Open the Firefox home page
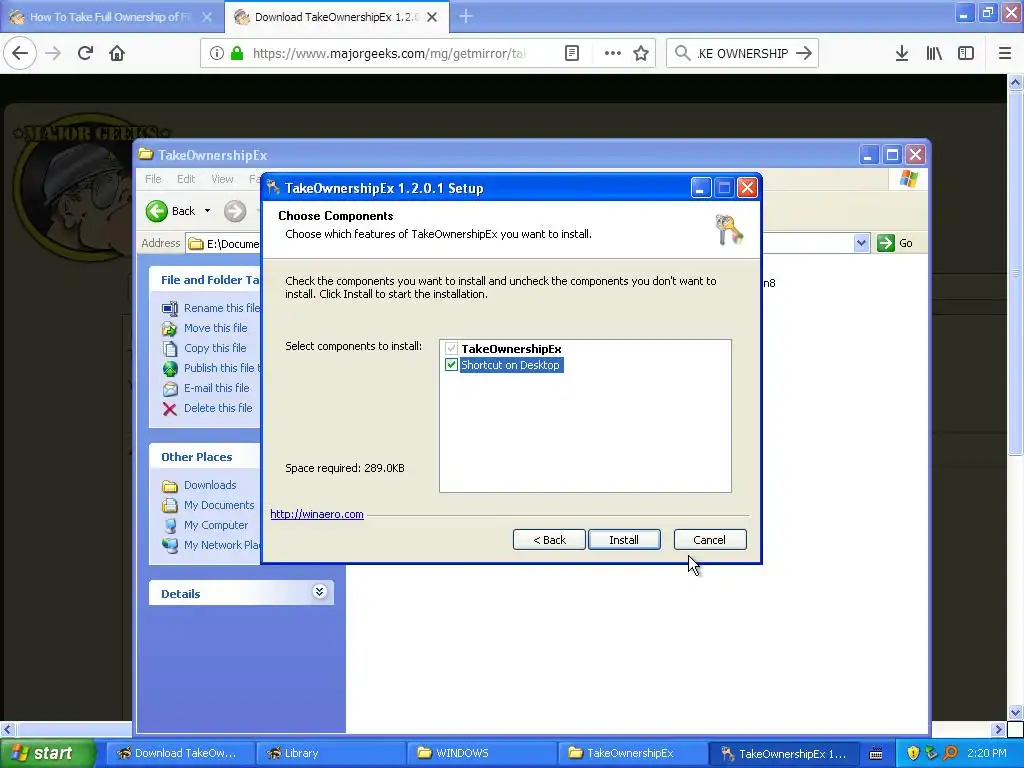1024x768 pixels. tap(117, 53)
